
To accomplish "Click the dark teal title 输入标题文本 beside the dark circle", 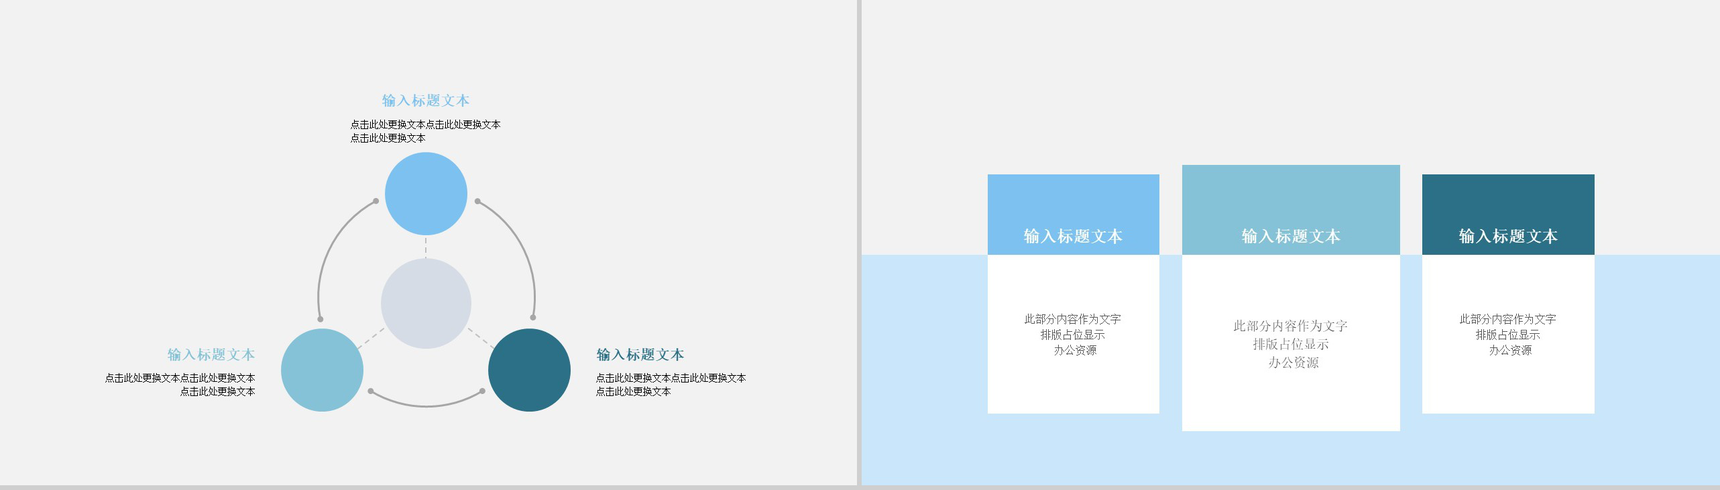I will tap(640, 355).
